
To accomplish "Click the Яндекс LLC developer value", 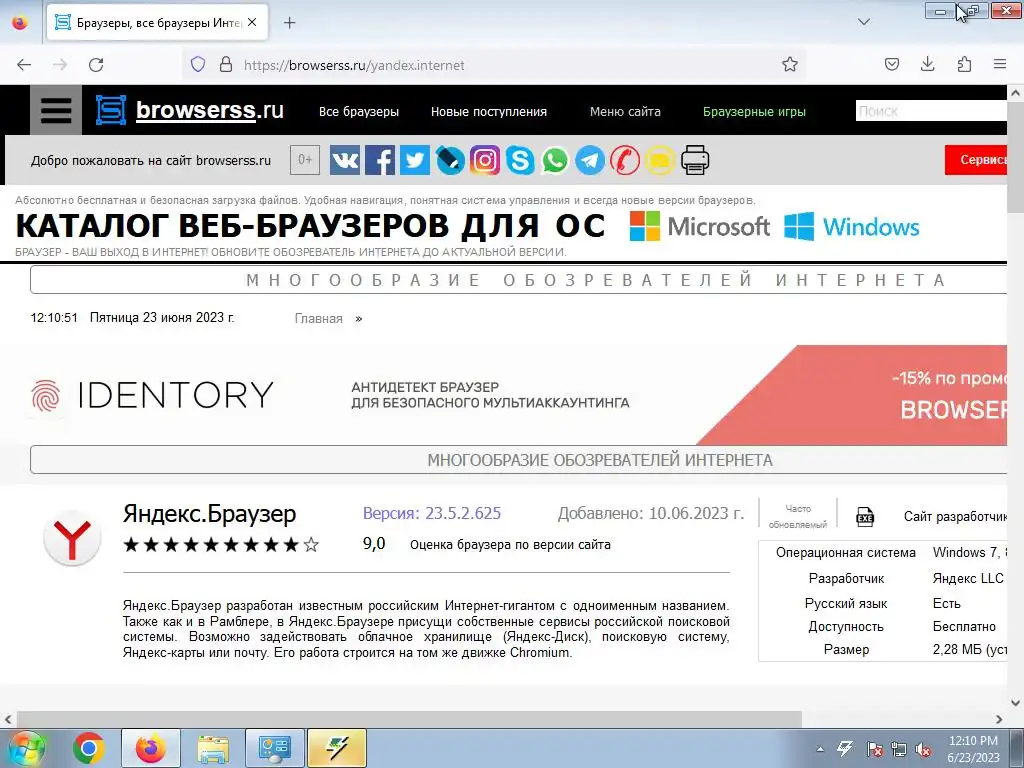I will point(968,579).
